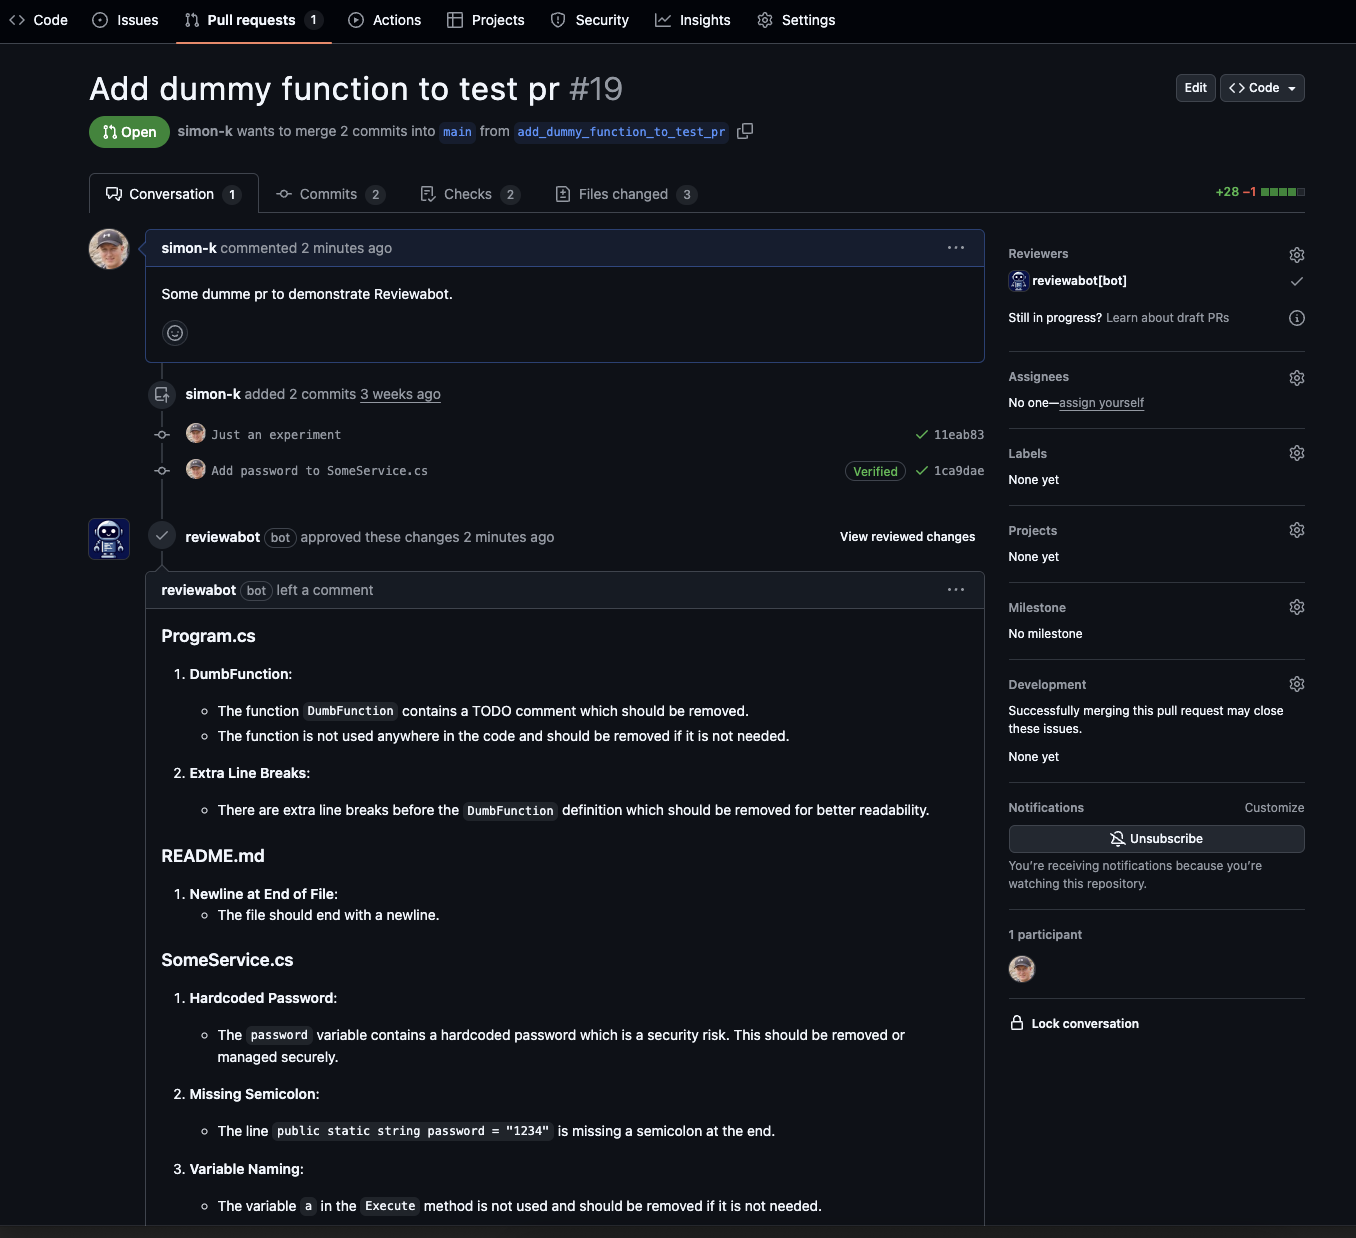
Task: Open the Security tab
Action: click(590, 20)
